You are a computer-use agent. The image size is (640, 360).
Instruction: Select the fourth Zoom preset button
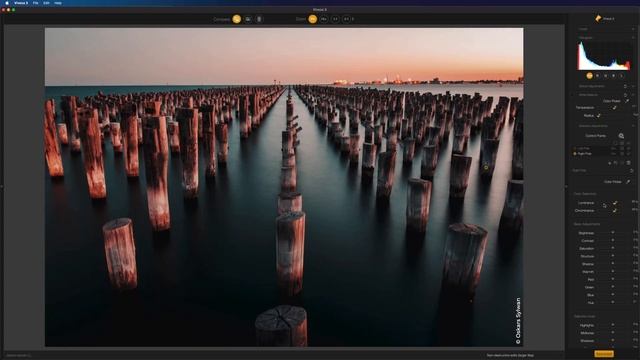(346, 19)
